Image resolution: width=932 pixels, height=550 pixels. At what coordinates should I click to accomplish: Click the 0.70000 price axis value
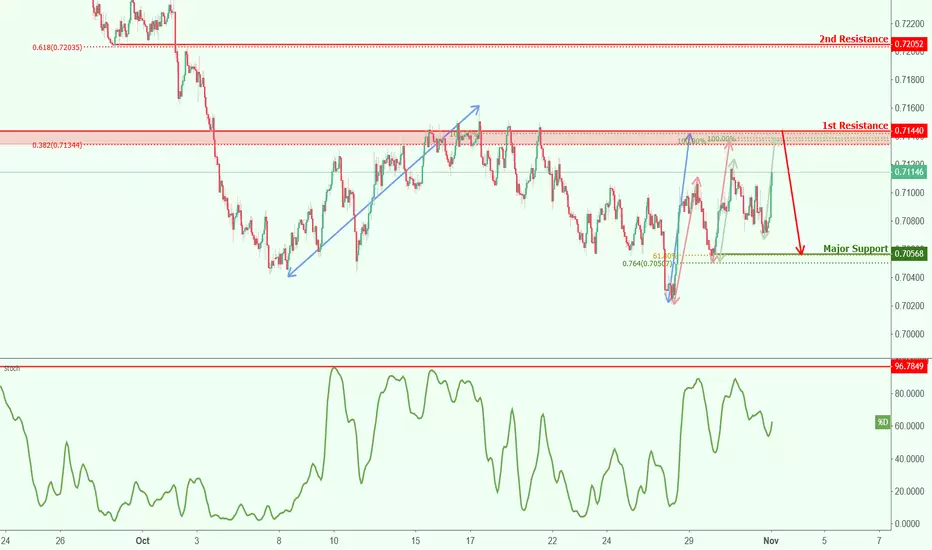[909, 334]
